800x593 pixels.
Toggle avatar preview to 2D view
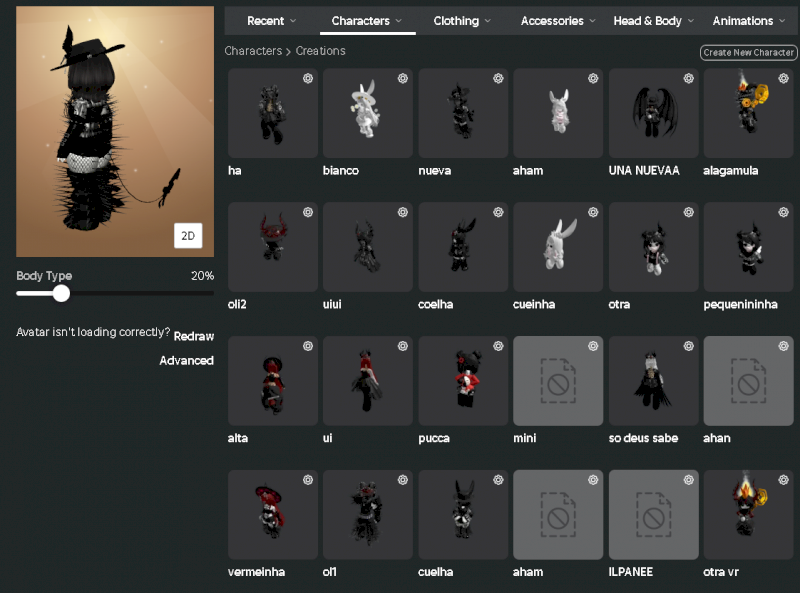click(x=187, y=236)
